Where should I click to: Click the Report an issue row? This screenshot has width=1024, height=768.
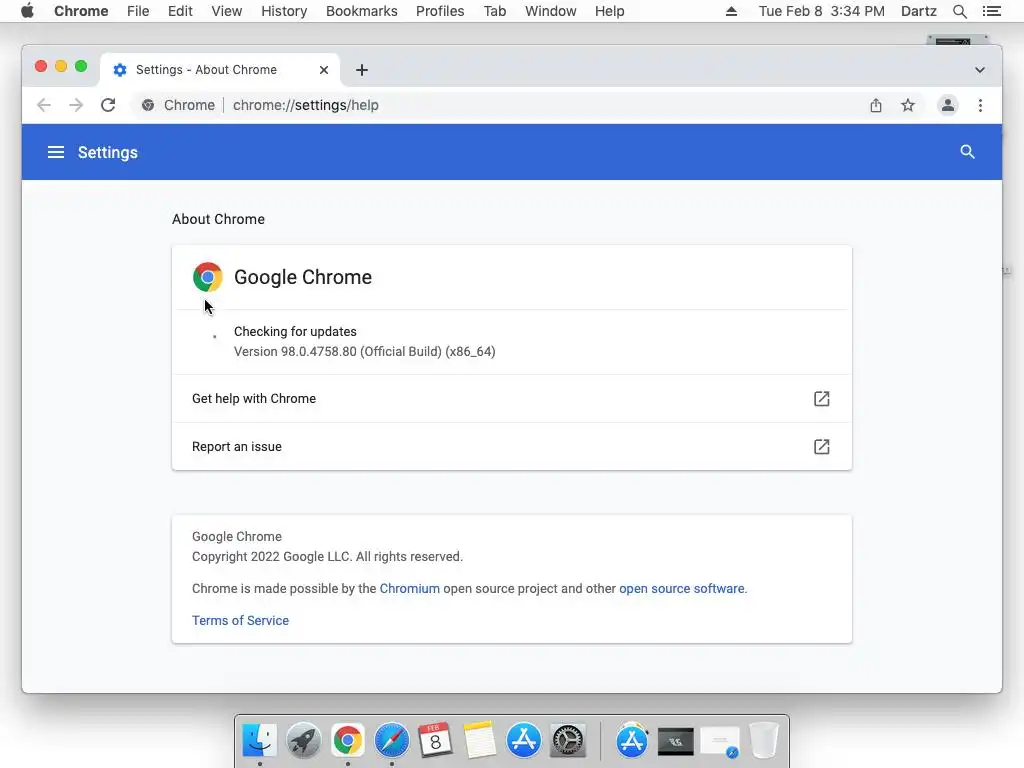click(x=511, y=447)
